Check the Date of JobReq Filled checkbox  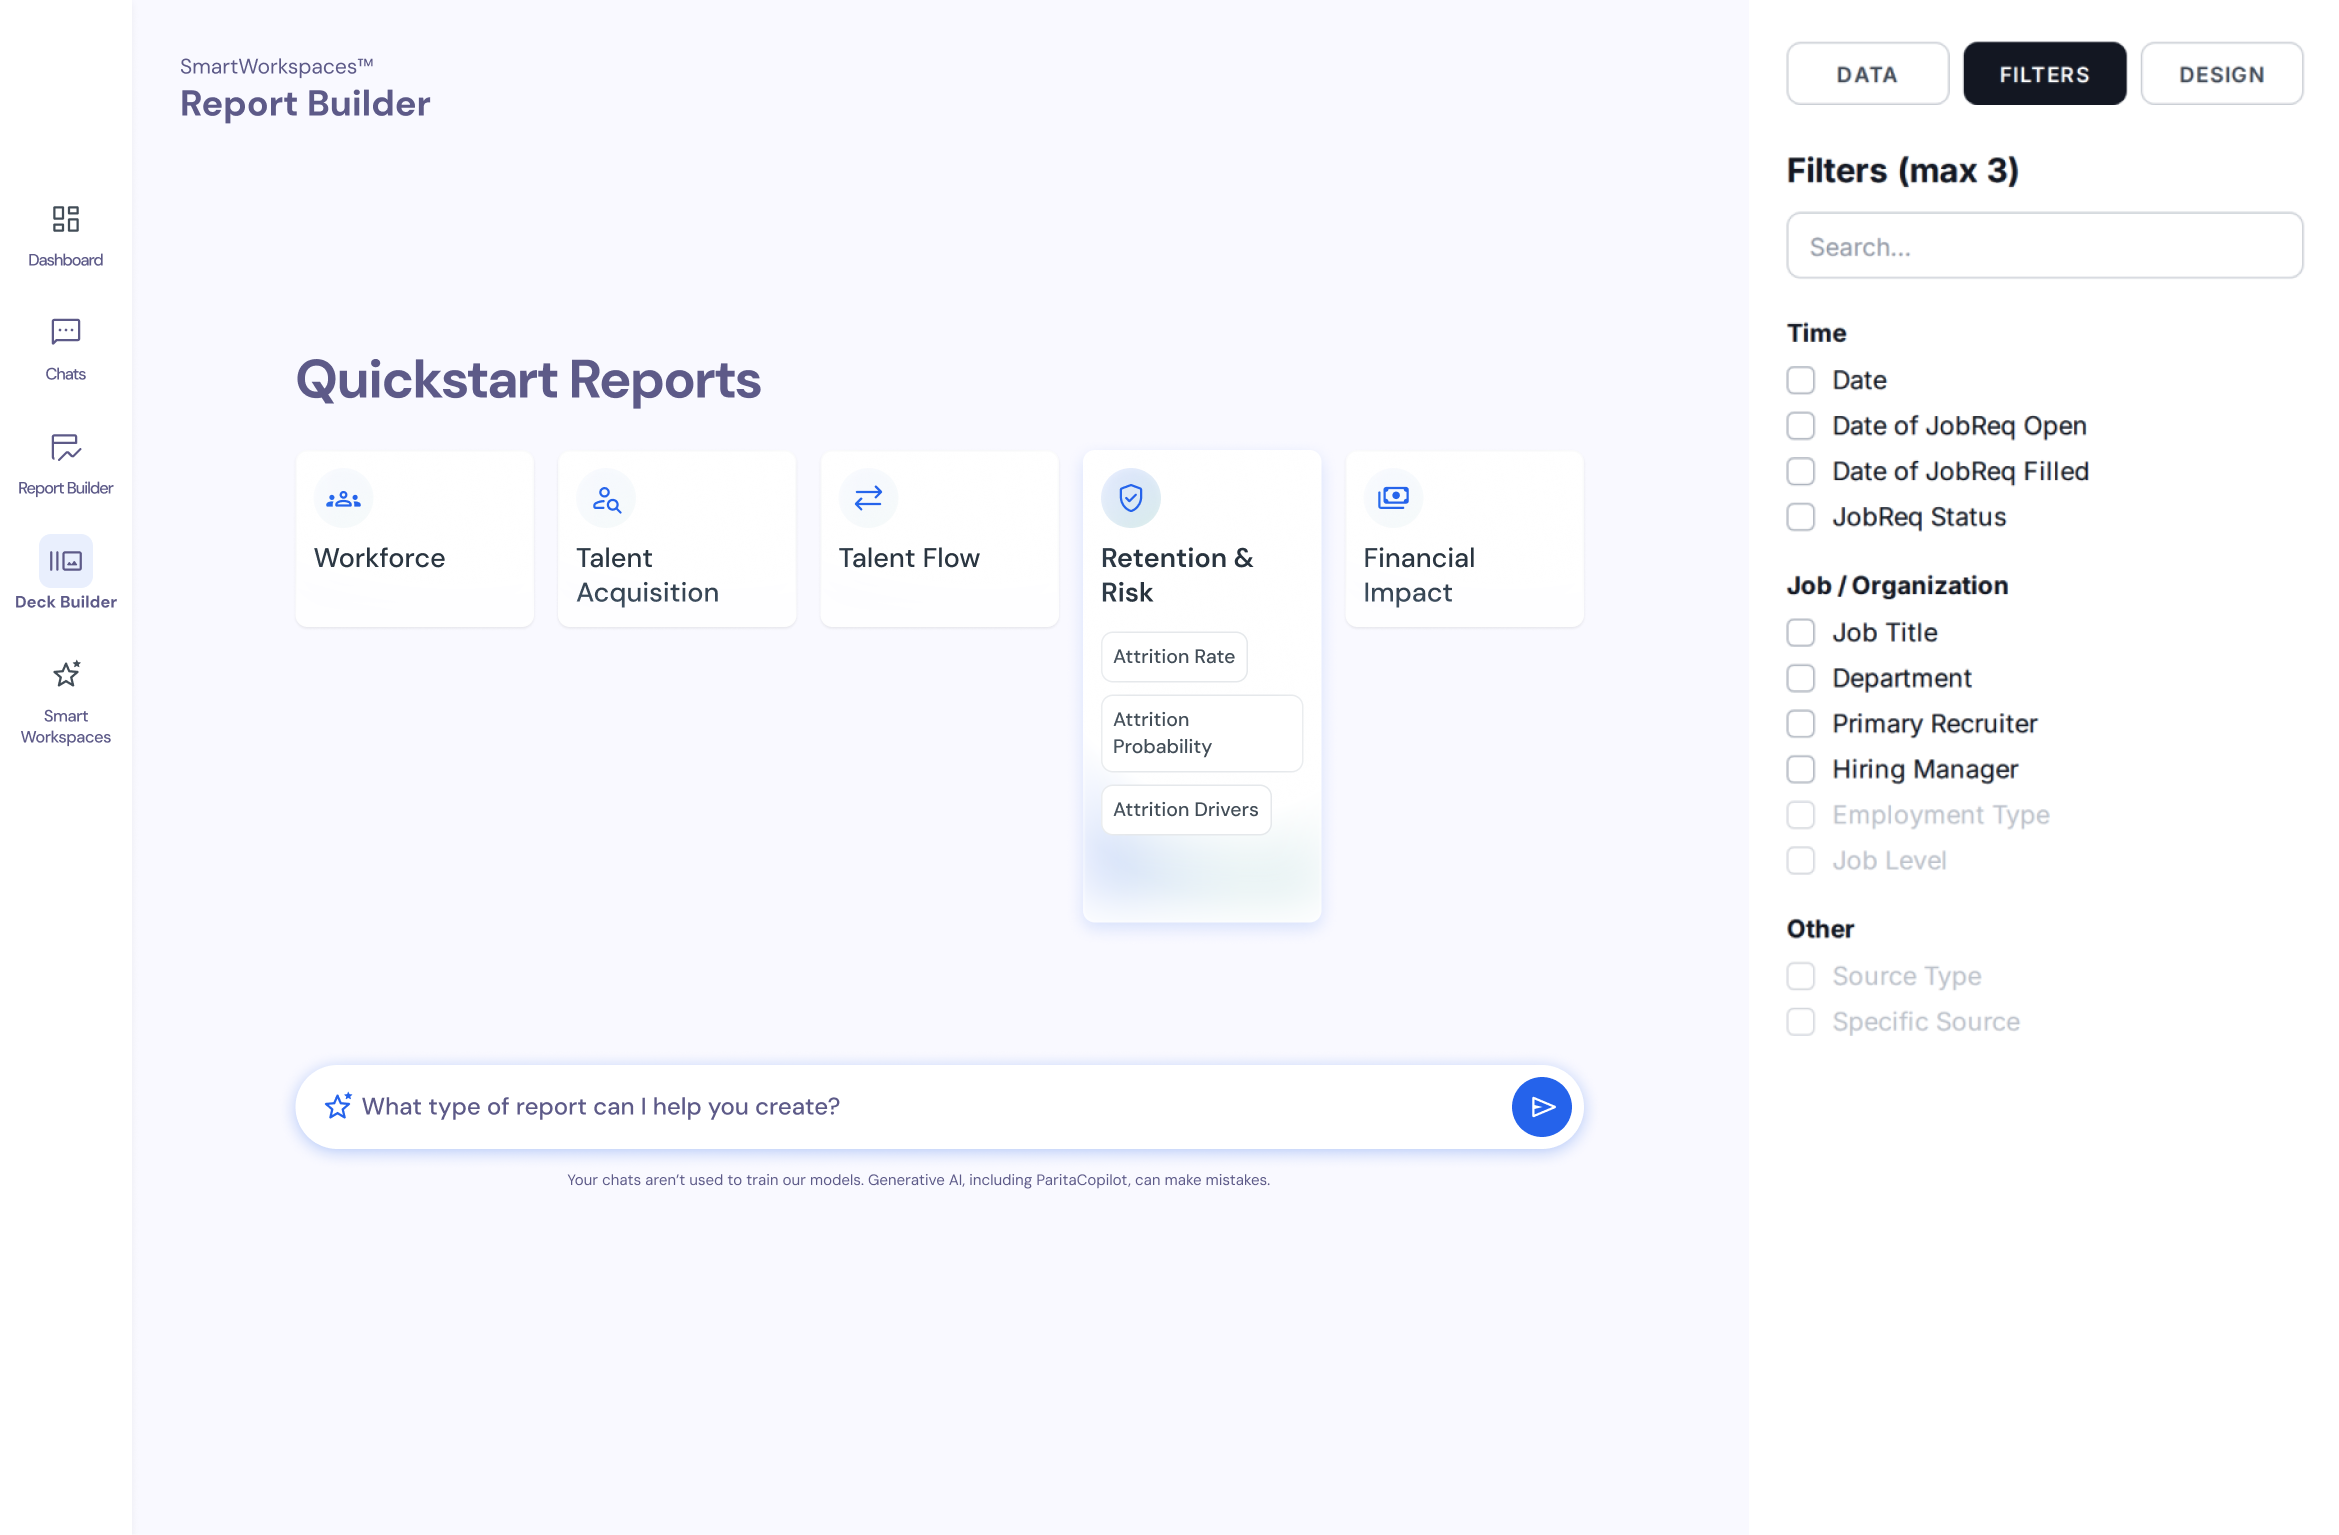[1801, 471]
